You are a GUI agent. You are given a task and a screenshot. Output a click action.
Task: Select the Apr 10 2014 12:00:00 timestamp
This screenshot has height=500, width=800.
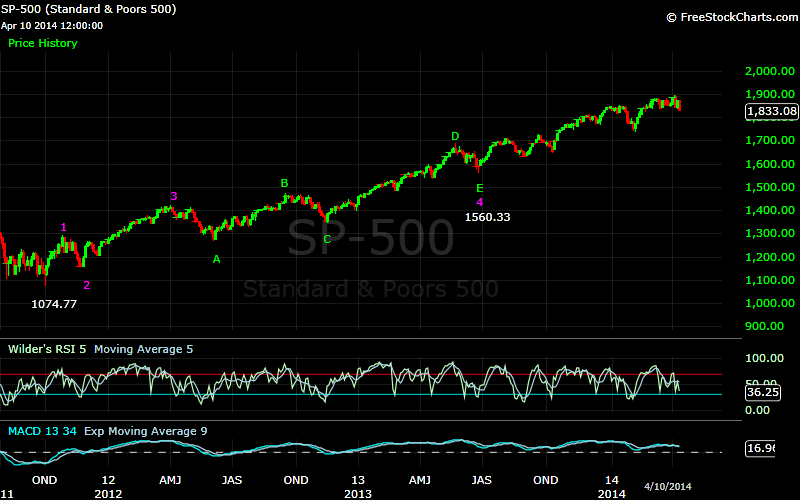pos(52,26)
